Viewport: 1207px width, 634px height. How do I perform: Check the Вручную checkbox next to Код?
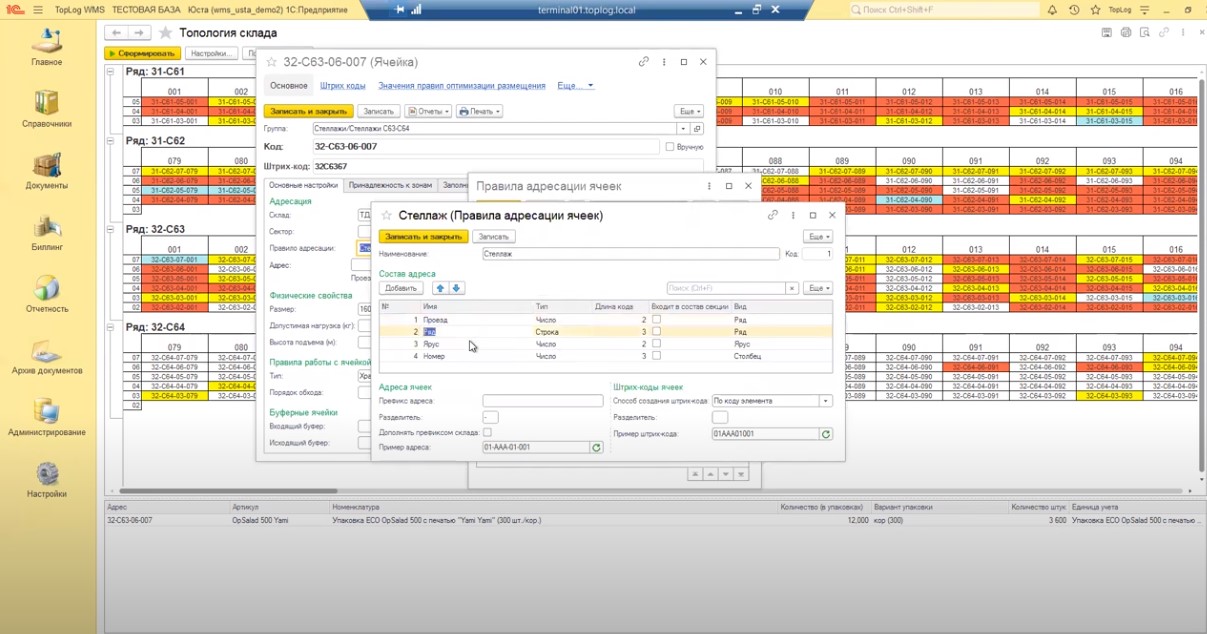[670, 147]
